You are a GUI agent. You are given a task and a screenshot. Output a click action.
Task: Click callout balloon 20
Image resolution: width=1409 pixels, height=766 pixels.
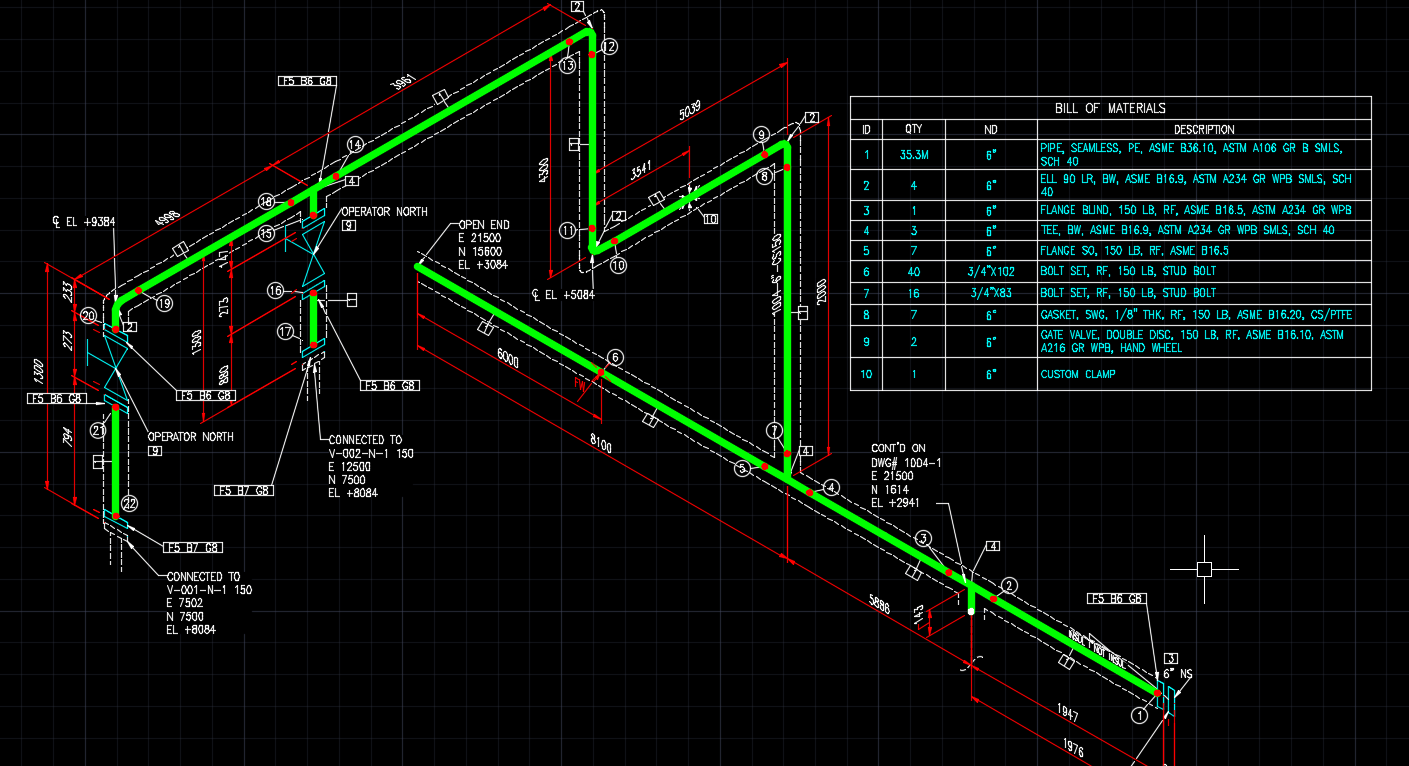point(88,316)
